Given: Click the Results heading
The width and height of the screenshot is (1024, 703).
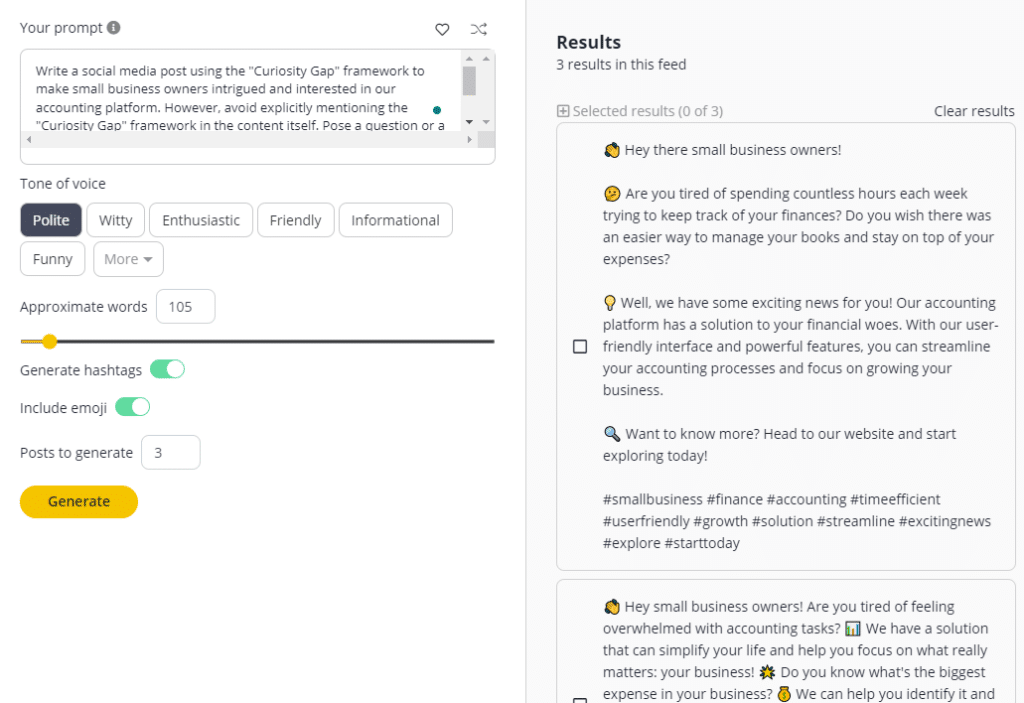Looking at the screenshot, I should point(588,42).
